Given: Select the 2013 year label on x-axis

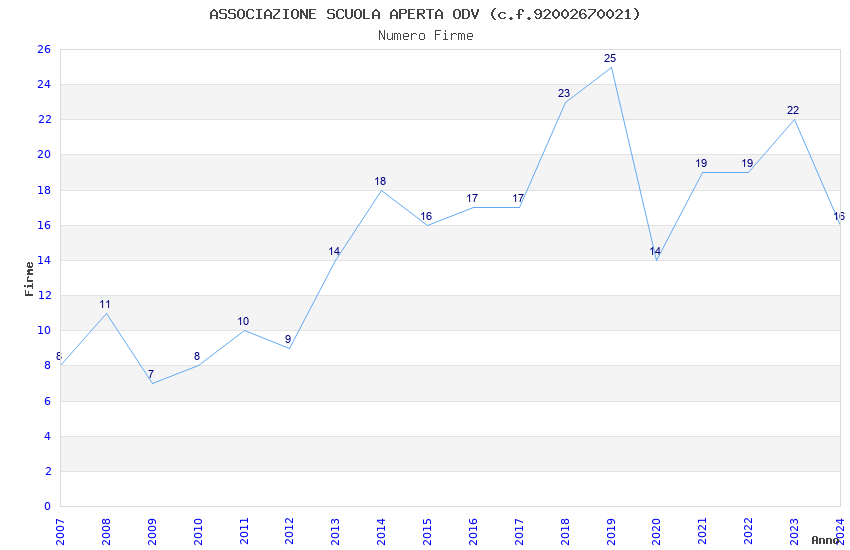Looking at the screenshot, I should click(x=336, y=532).
